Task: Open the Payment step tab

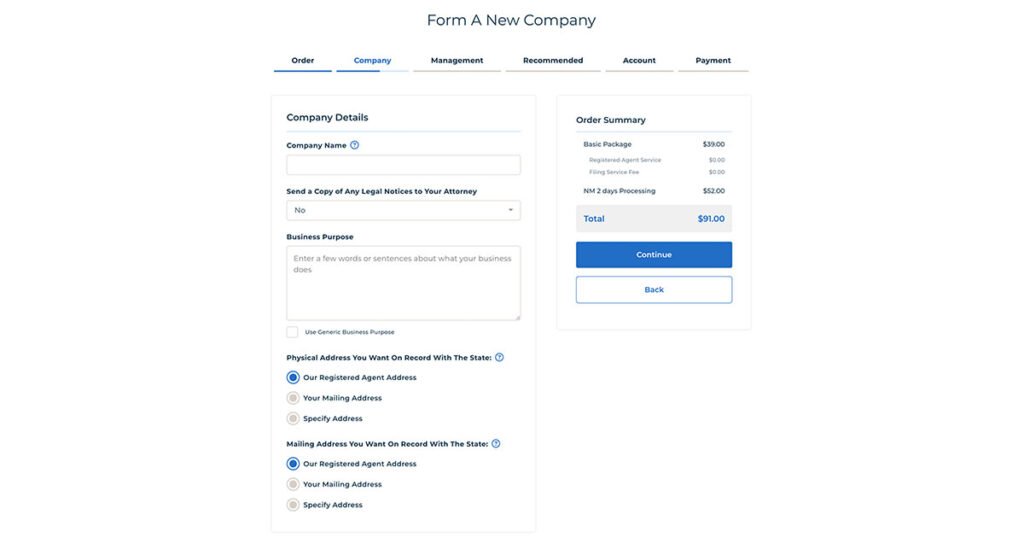Action: tap(713, 61)
